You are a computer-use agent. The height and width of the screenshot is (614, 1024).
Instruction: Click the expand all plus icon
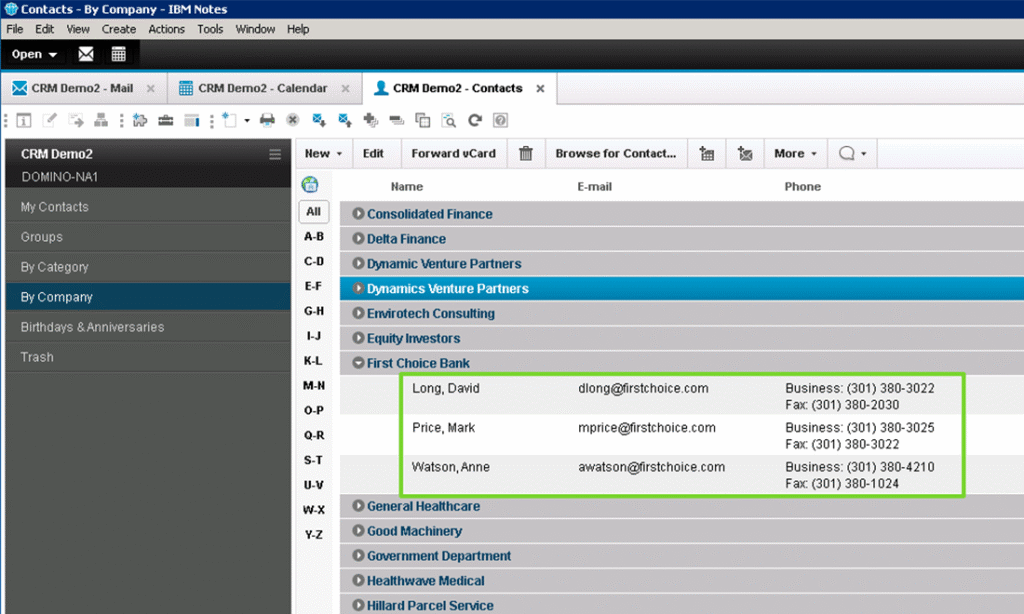[370, 120]
